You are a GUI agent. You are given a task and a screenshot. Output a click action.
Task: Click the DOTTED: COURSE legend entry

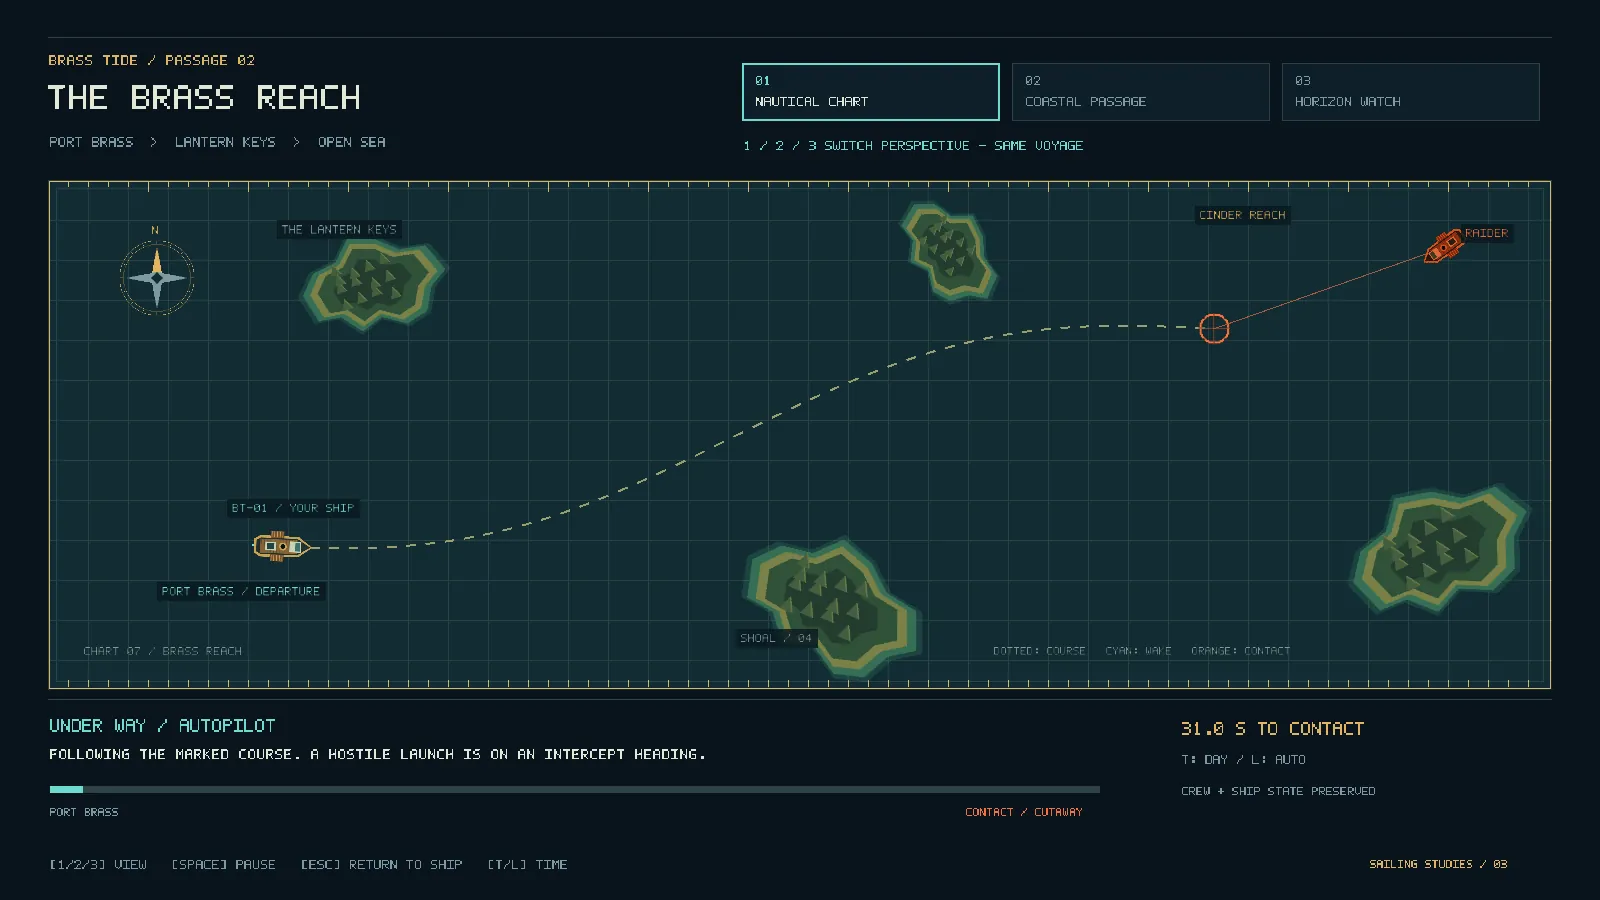[x=1039, y=651]
